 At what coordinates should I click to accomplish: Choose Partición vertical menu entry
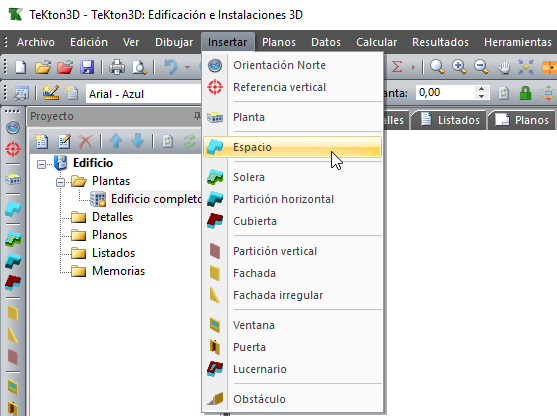point(293,252)
